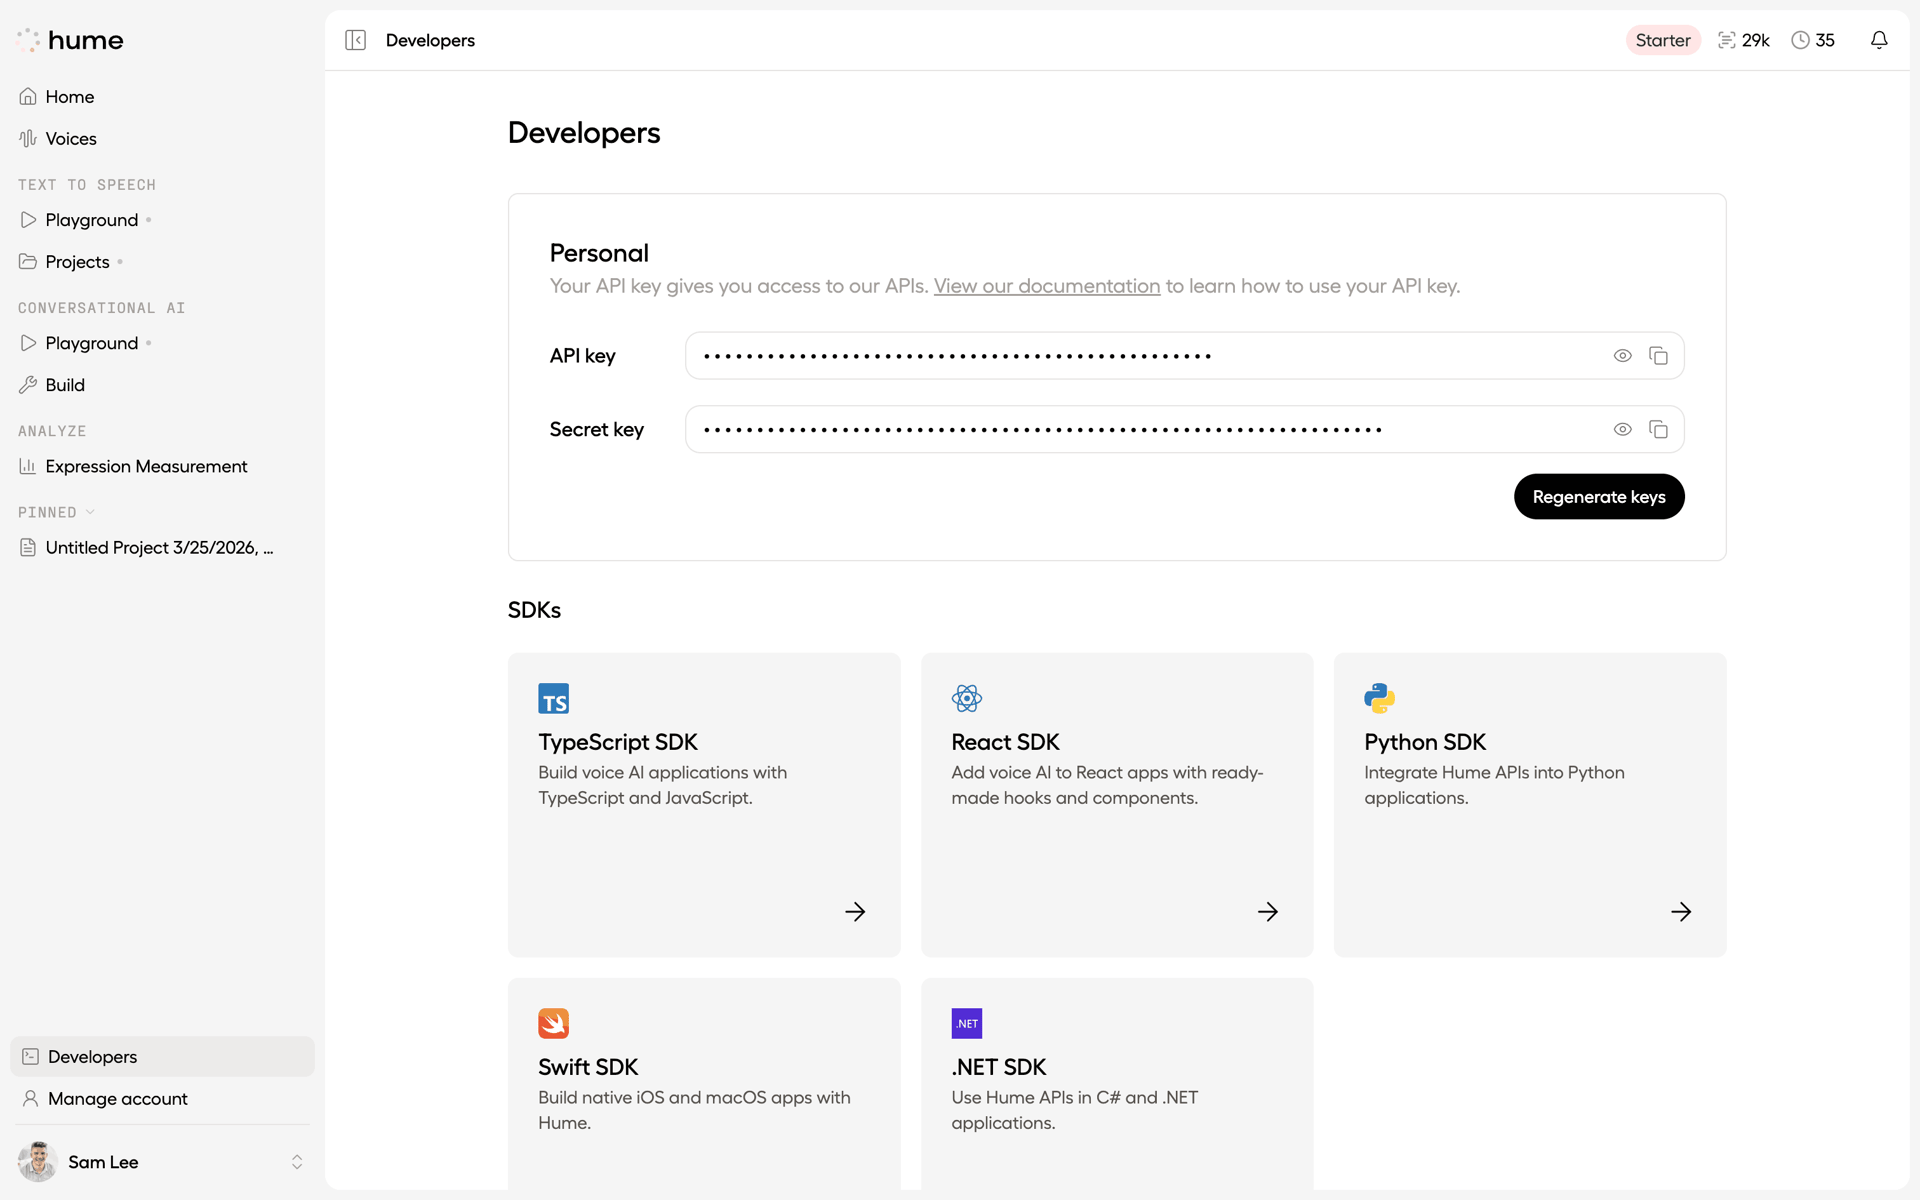Click the React logo icon

tap(966, 698)
